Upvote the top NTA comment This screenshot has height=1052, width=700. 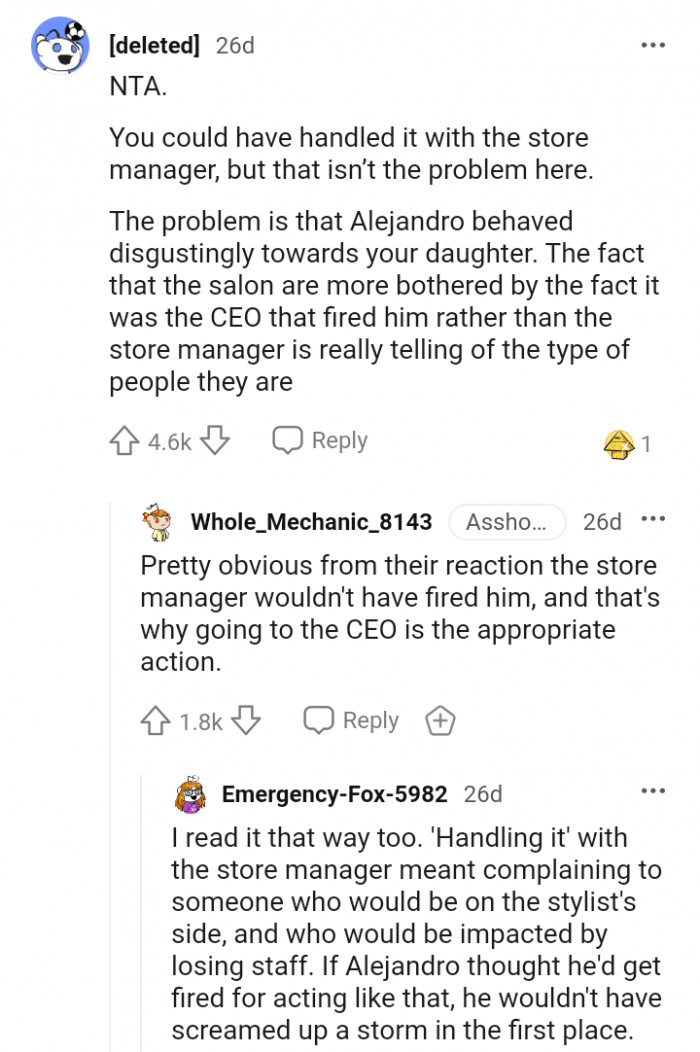point(126,442)
